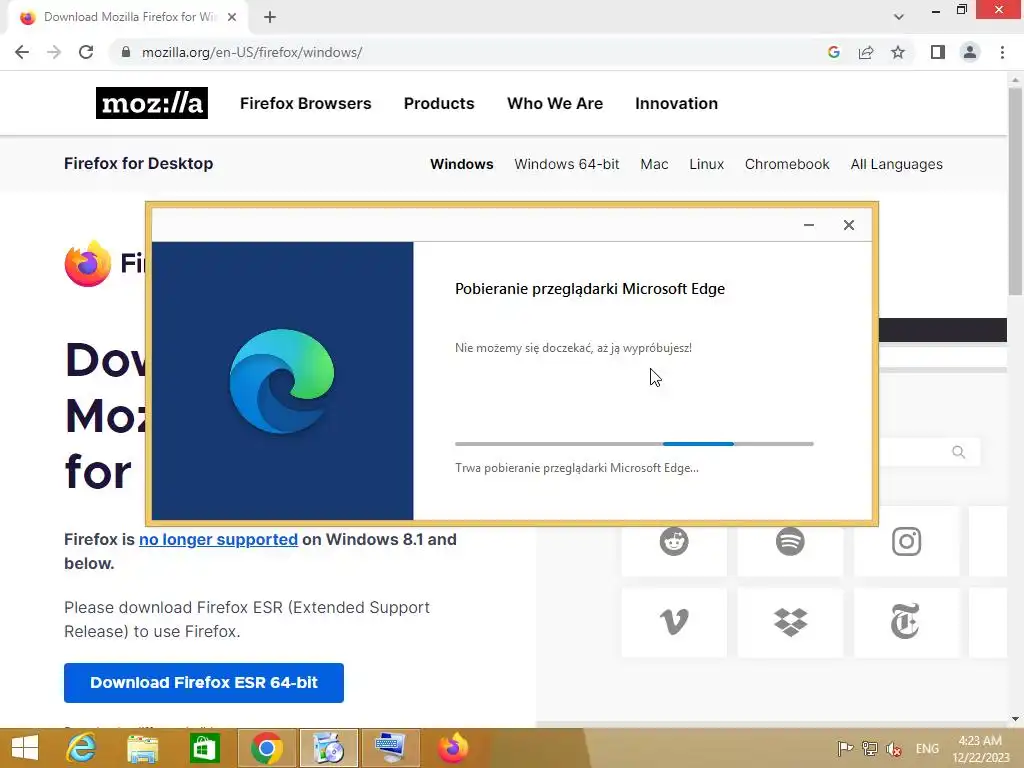1024x768 pixels.
Task: Open the Google icon in address bar
Action: click(x=833, y=52)
